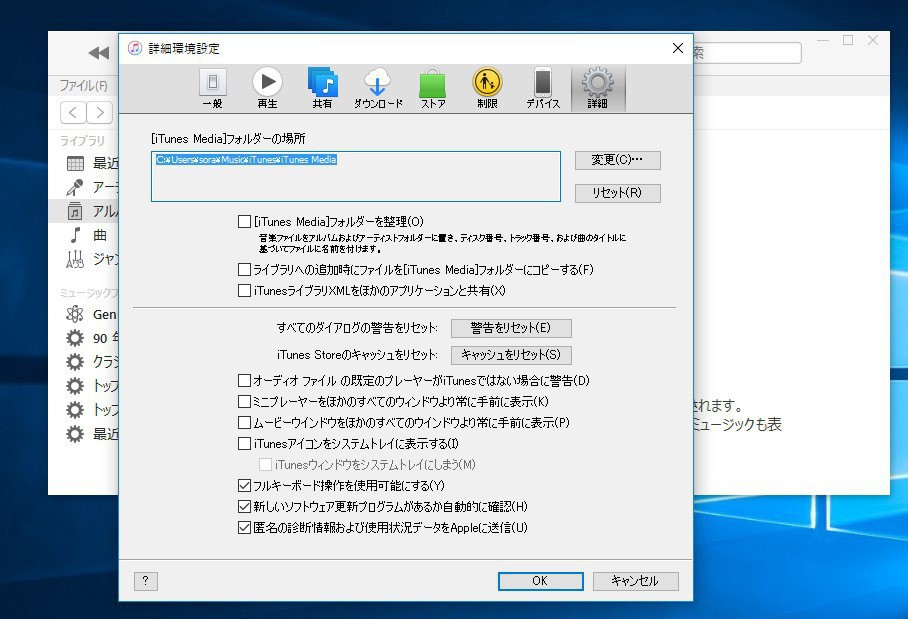Open the デバイス (Devices) preferences tab

[x=543, y=88]
